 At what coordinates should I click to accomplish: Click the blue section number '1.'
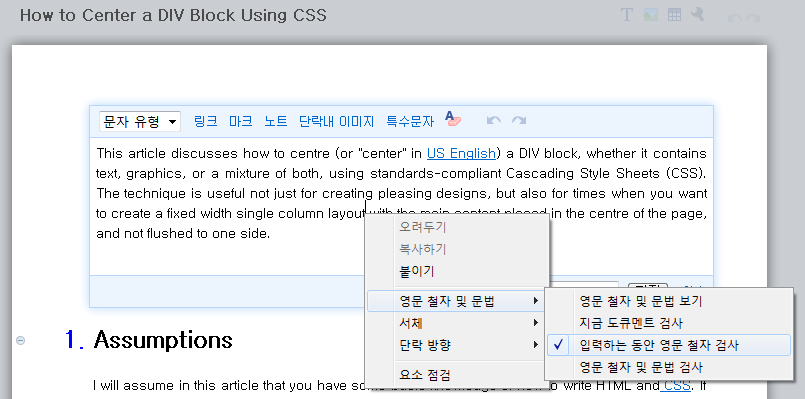(x=75, y=340)
